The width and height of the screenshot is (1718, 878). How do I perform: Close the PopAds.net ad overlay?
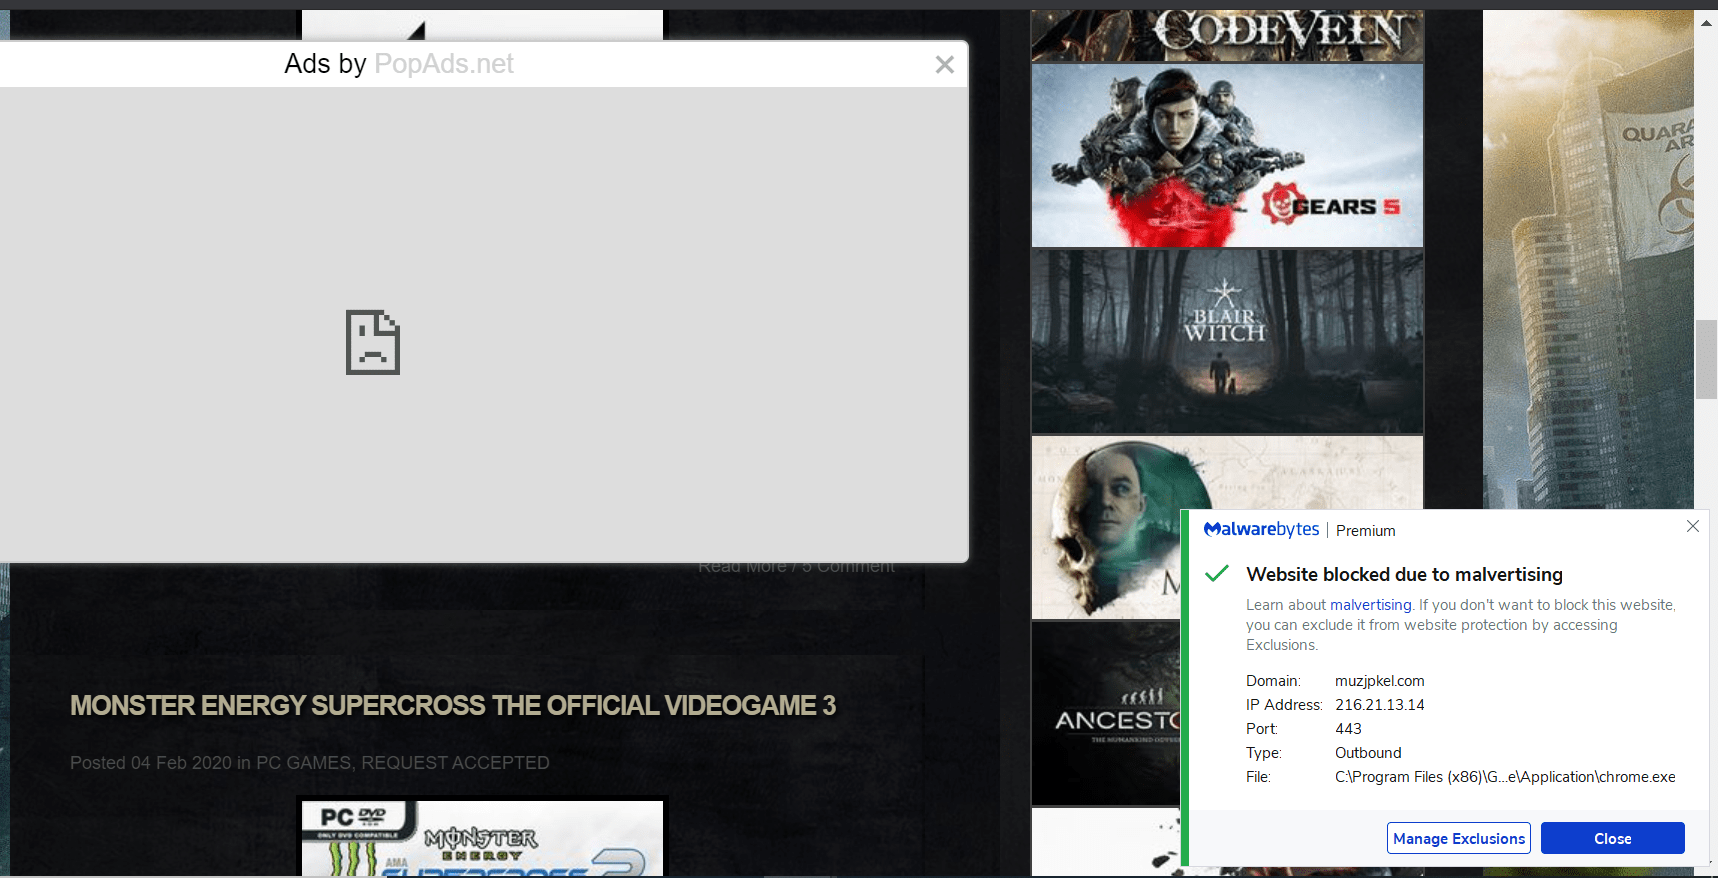click(944, 65)
